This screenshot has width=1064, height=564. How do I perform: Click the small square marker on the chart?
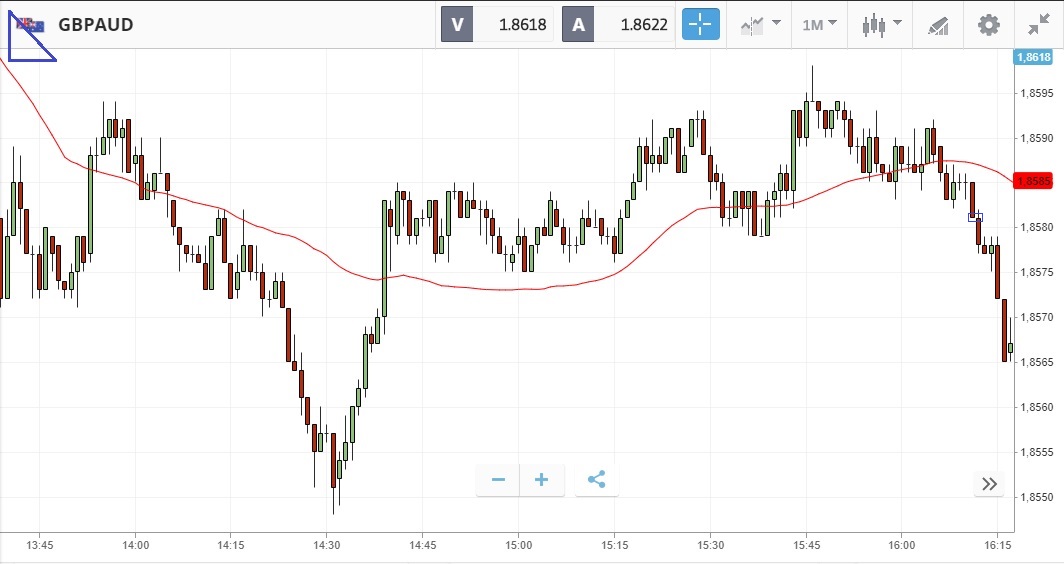(976, 216)
